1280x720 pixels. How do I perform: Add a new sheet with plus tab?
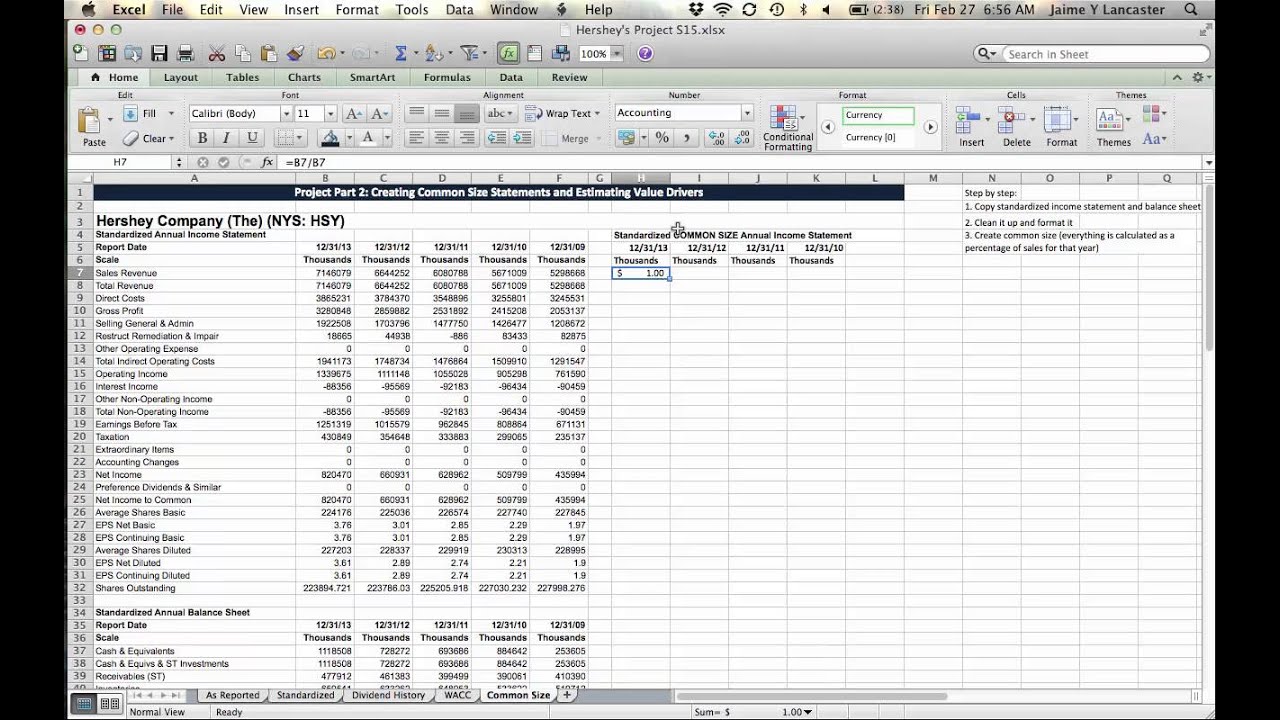567,695
